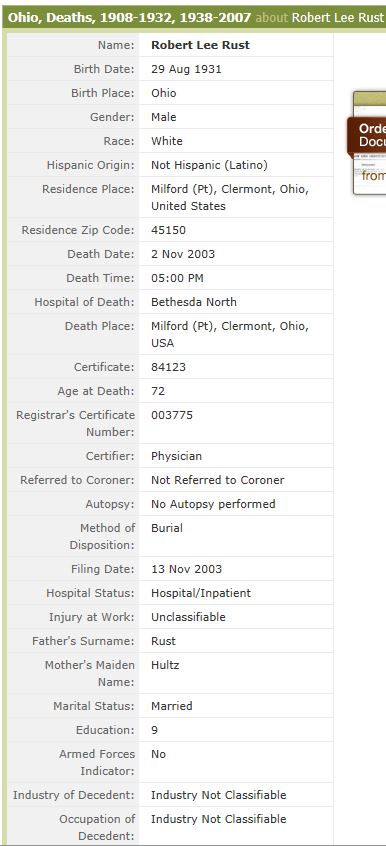Click the Method of Disposition Burial value

click(x=167, y=528)
